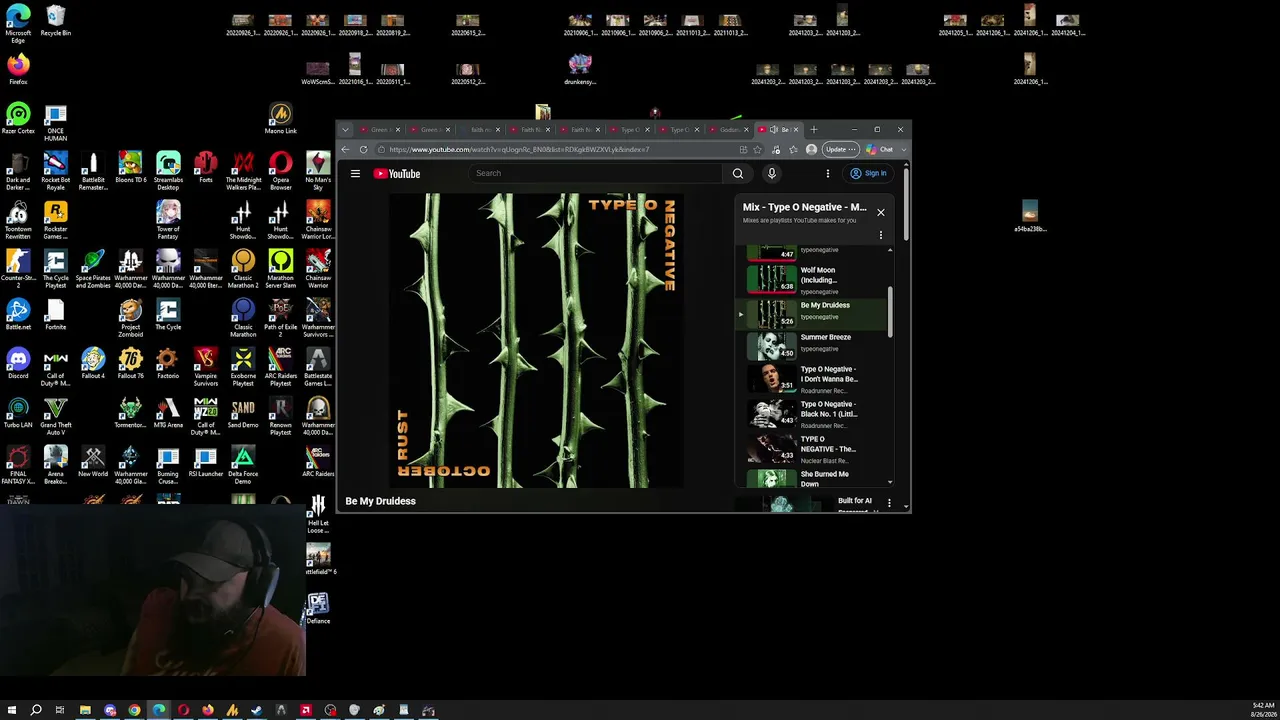
Task: Open Google Chrome from the taskbar
Action: point(134,710)
